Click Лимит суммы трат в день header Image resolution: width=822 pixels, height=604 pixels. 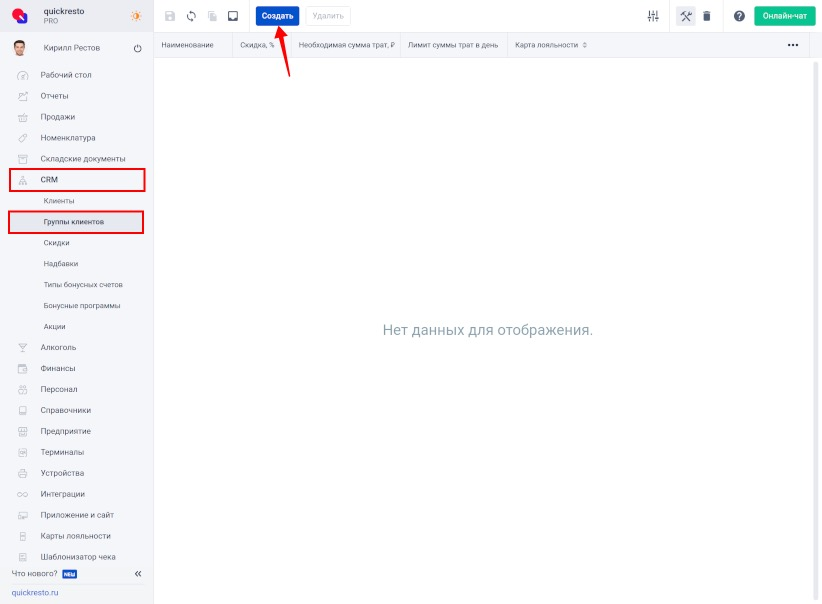tap(453, 45)
